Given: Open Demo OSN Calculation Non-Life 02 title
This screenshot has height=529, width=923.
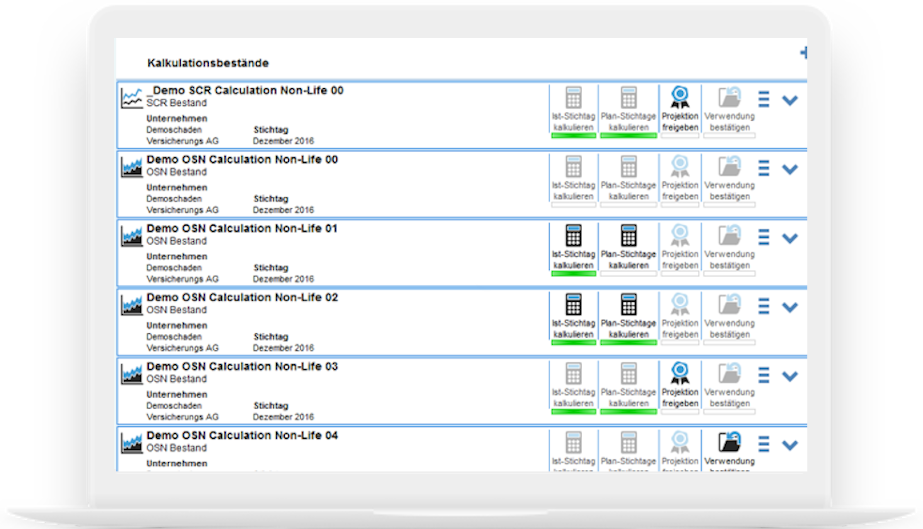Looking at the screenshot, I should click(x=242, y=298).
